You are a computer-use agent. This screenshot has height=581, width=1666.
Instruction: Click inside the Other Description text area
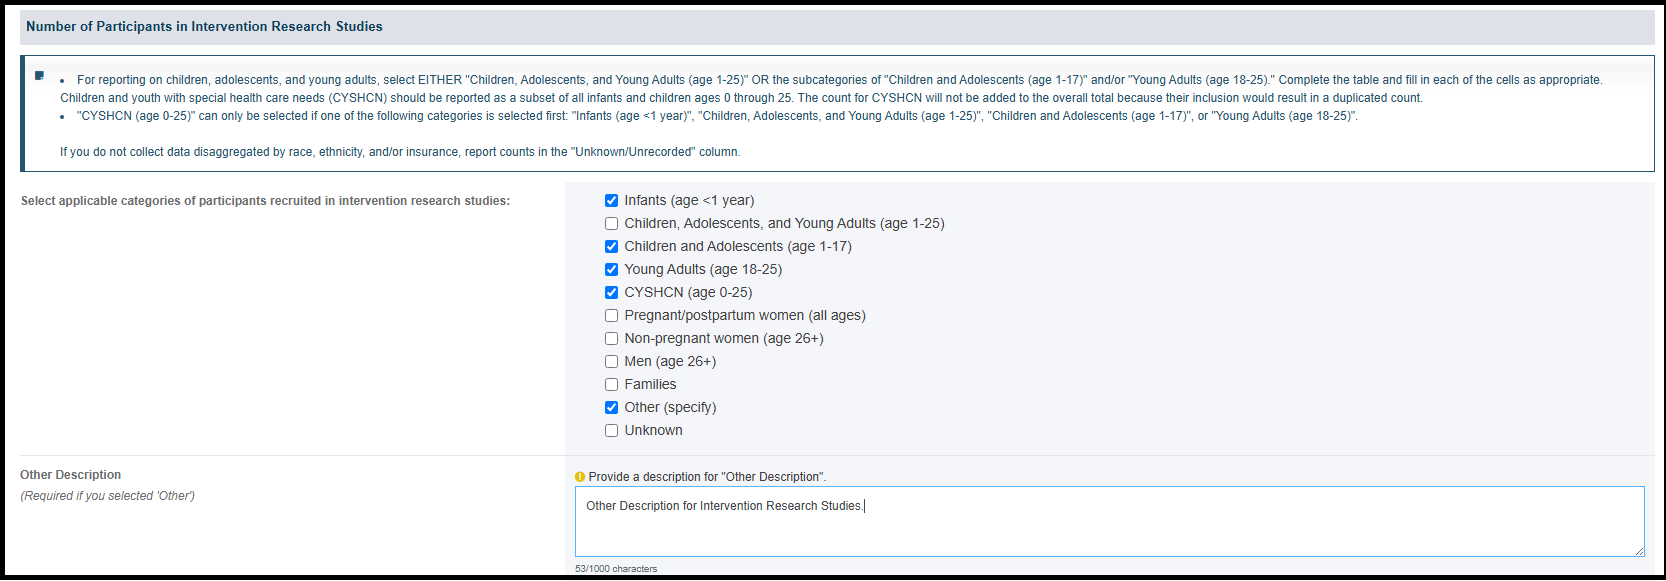tap(1109, 521)
